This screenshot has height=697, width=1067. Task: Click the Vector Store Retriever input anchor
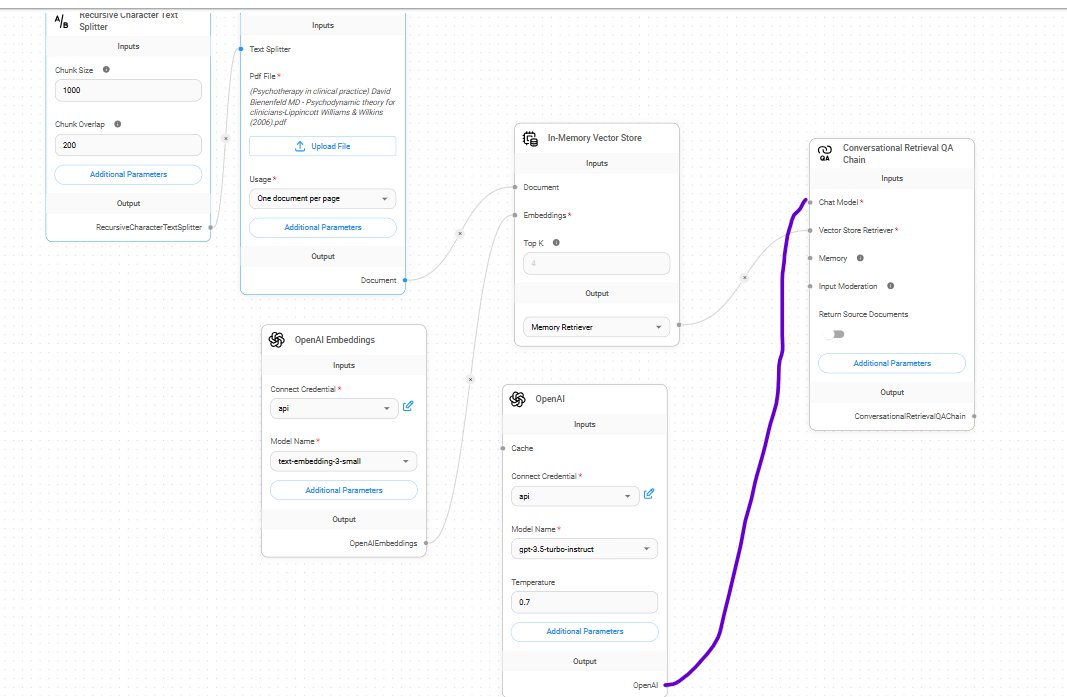point(810,230)
